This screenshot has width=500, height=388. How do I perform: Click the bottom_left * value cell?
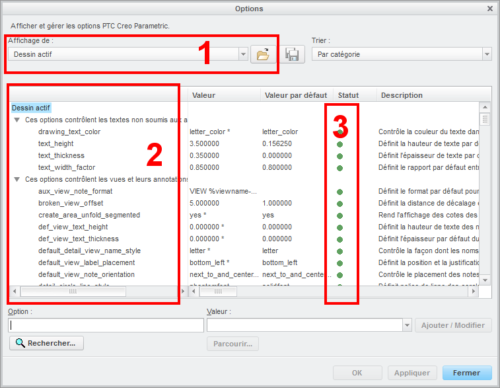click(209, 263)
